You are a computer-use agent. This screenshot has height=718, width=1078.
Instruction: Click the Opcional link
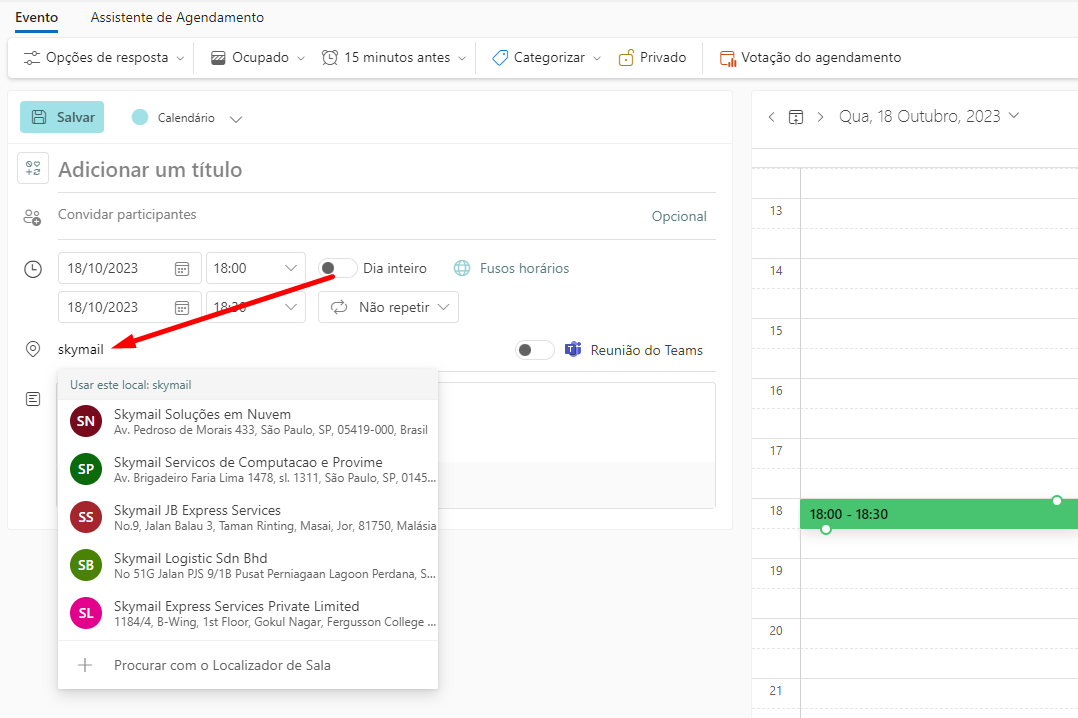(x=679, y=216)
